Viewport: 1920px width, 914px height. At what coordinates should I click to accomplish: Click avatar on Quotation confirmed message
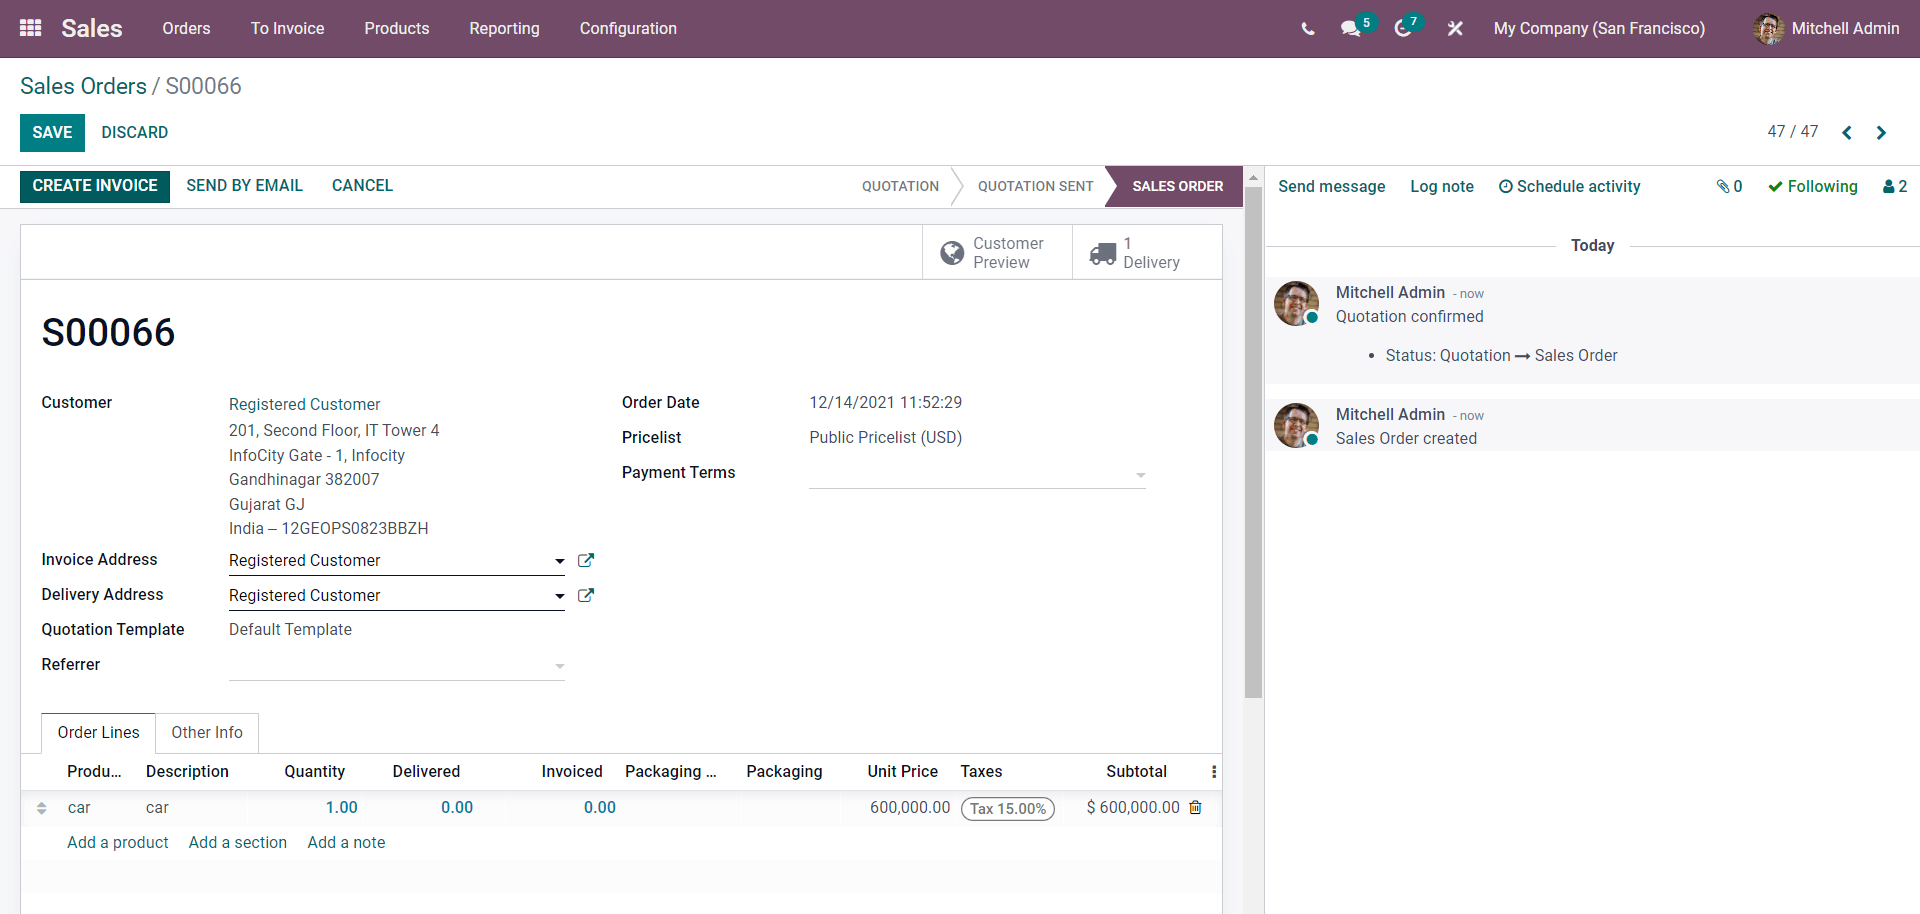pyautogui.click(x=1296, y=303)
